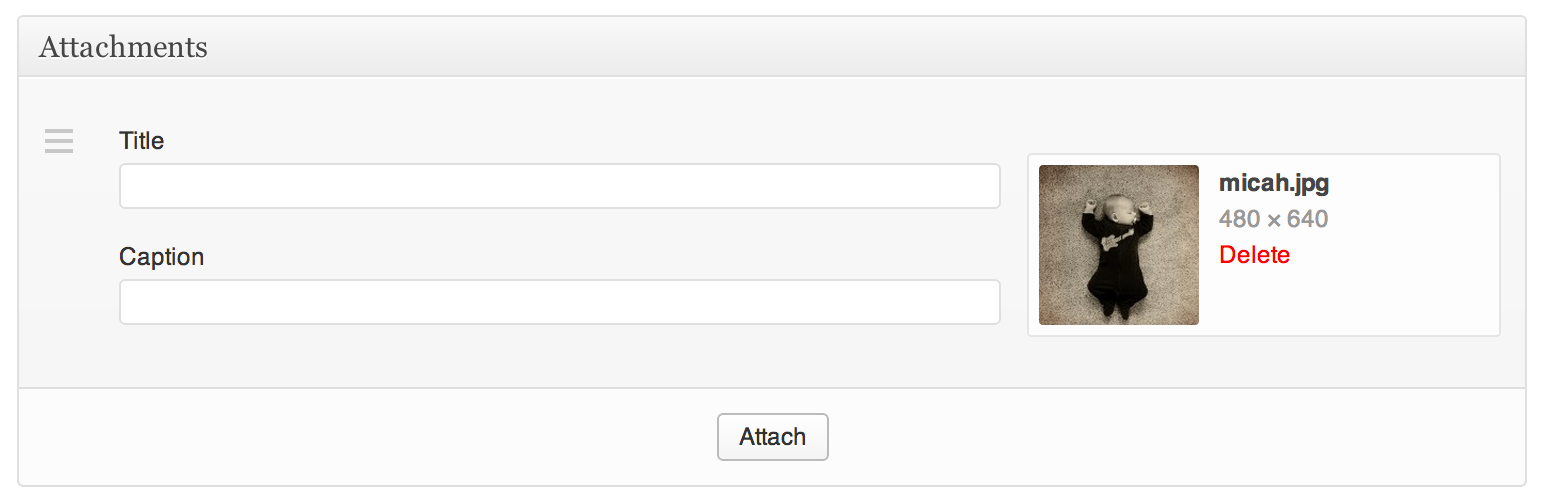Click the 480 × 640 dimensions text
1544x500 pixels.
1273,219
